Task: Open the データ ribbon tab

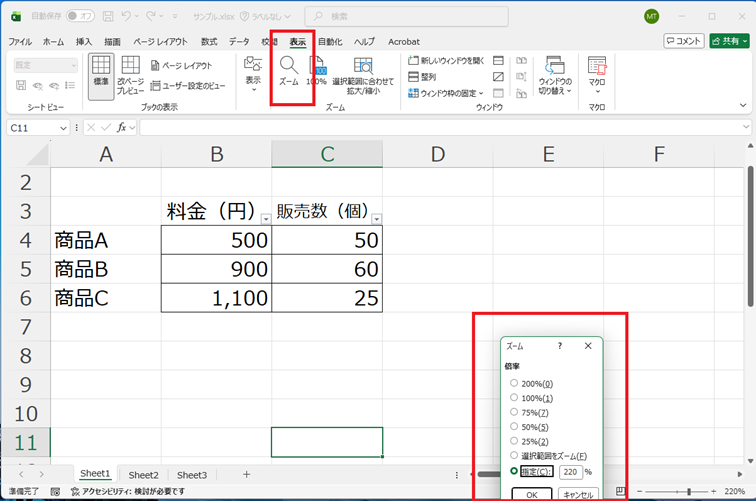Action: [x=239, y=42]
